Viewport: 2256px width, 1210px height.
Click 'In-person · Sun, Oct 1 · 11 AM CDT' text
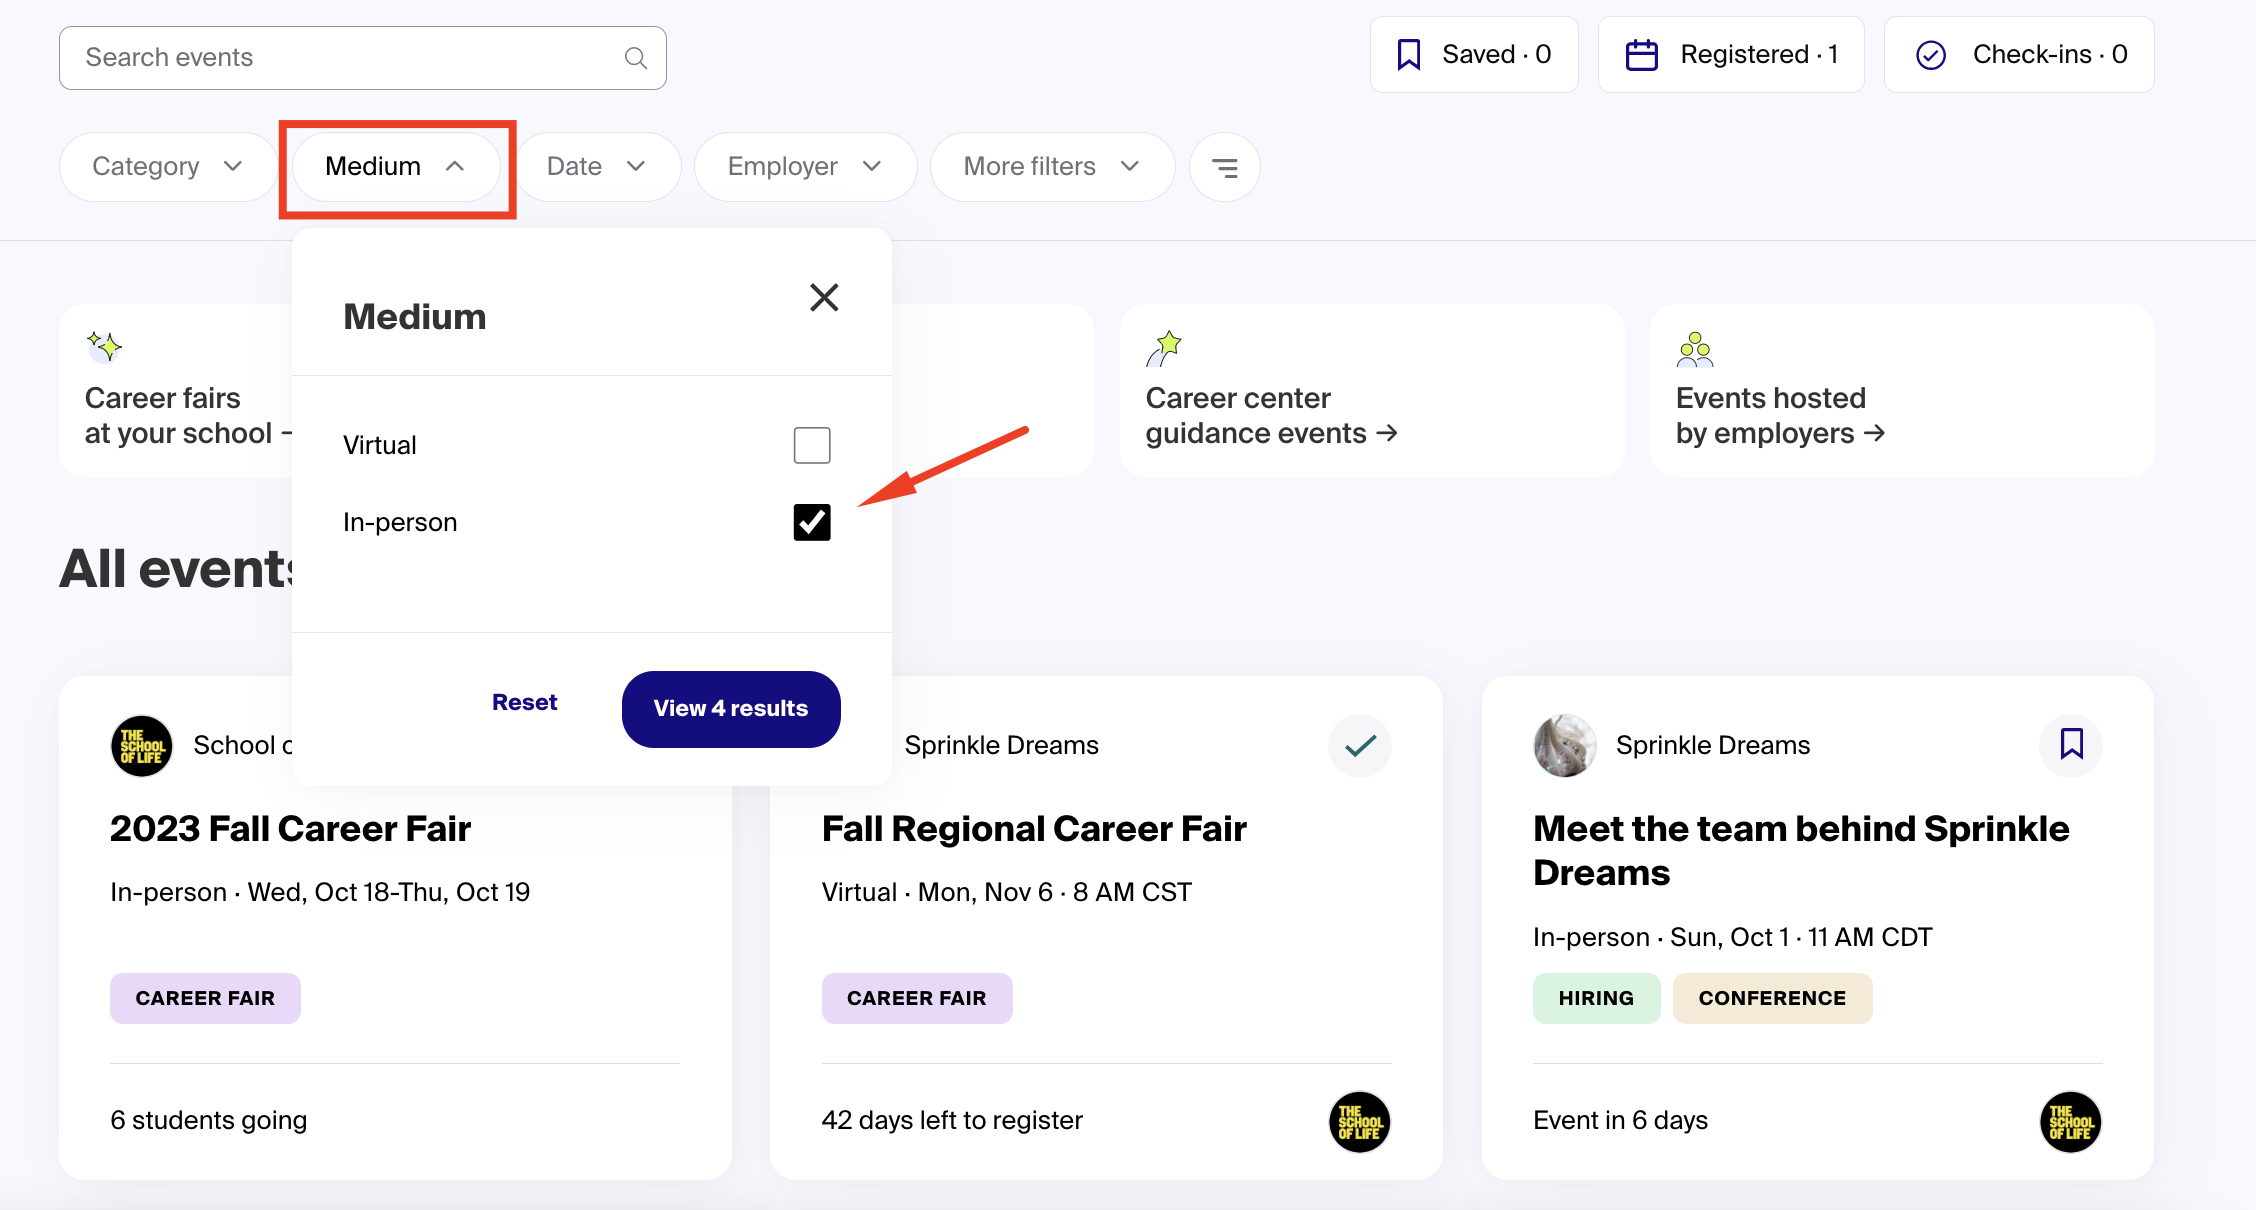(x=1732, y=938)
